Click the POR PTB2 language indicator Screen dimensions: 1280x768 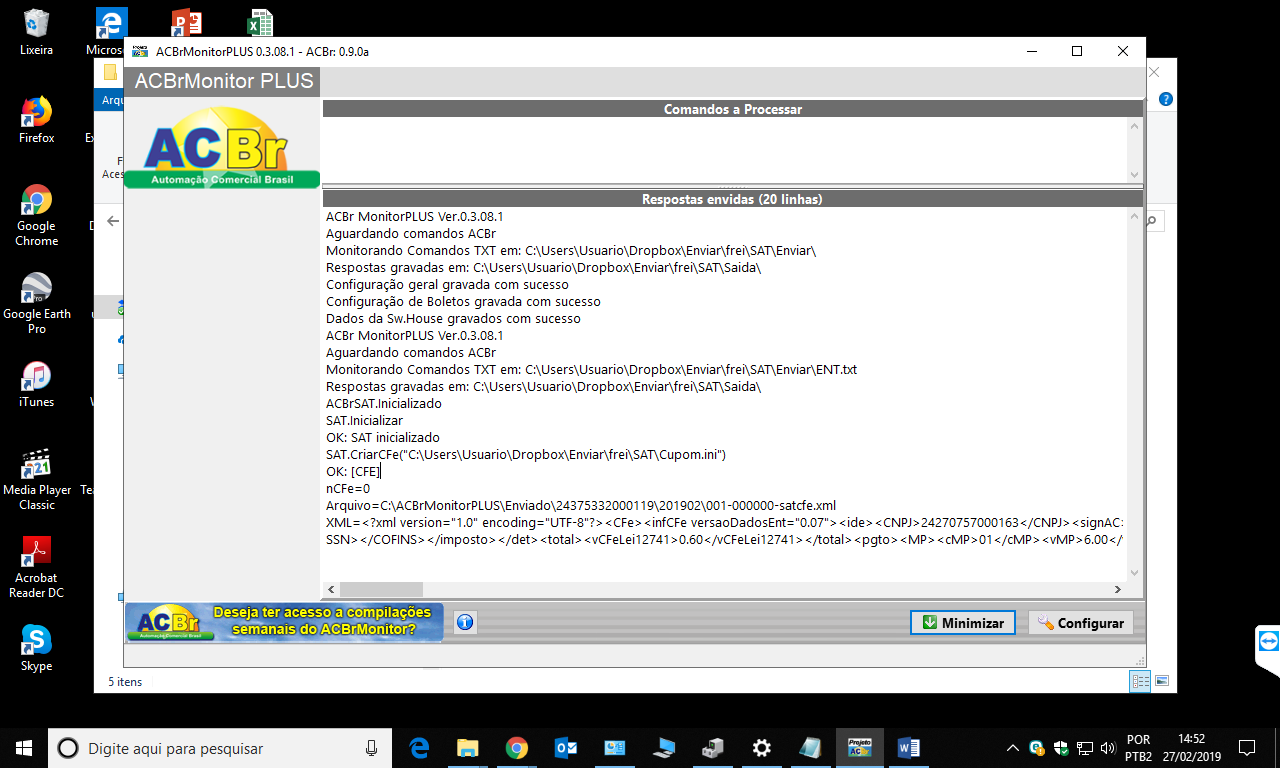(x=1138, y=748)
